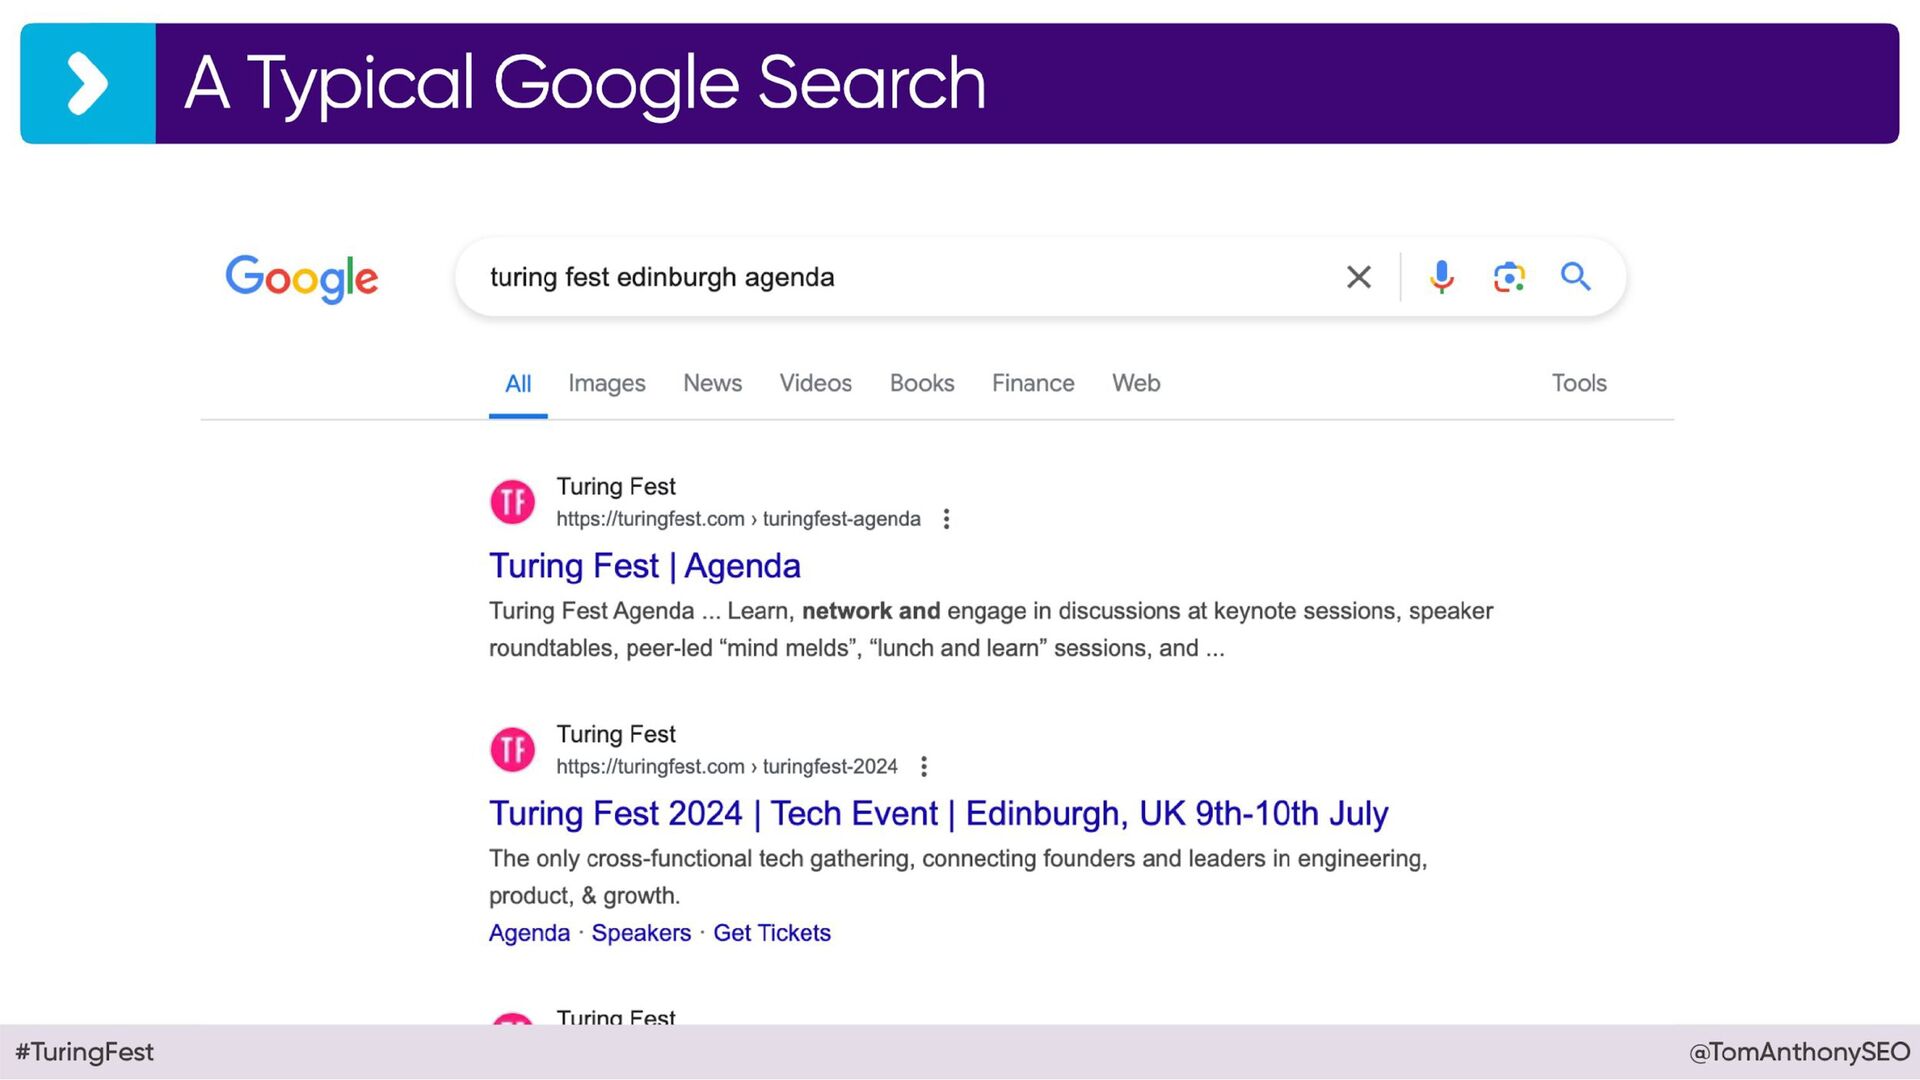The width and height of the screenshot is (1920, 1080).
Task: Click Turing Fest favicon of 2024 result
Action: 512,750
